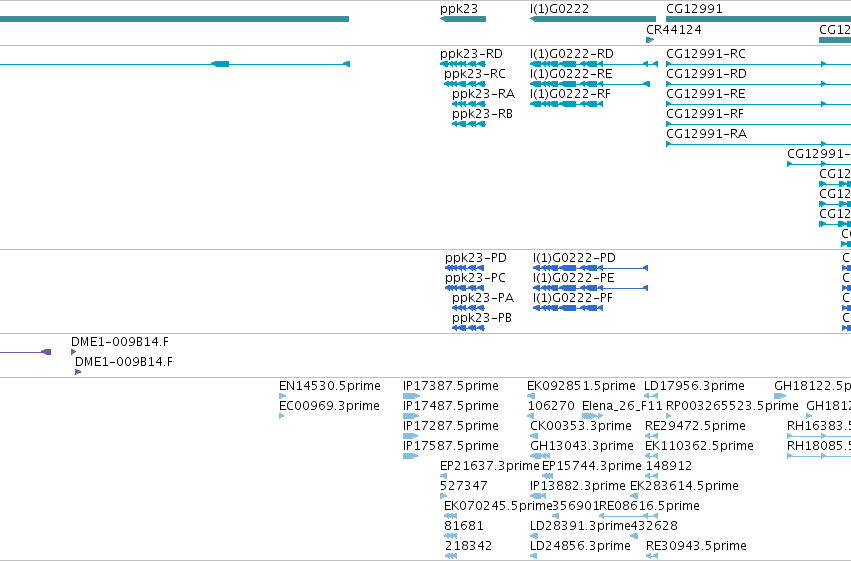This screenshot has height=561, width=851.
Task: Click the purple feature line at far left
Action: point(25,352)
